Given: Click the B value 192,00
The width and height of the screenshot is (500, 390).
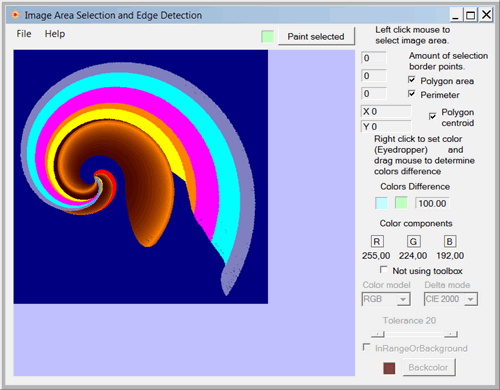Looking at the screenshot, I should (450, 256).
